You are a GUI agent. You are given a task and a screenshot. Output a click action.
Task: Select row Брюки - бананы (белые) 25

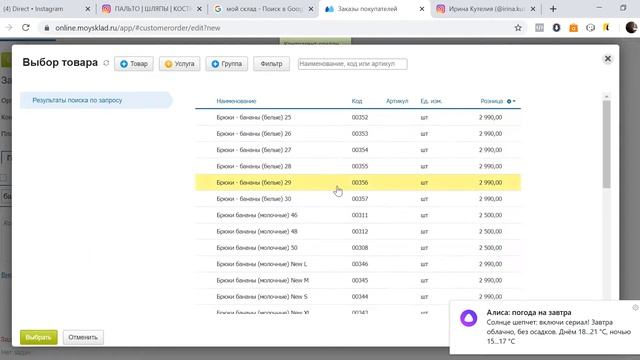[x=358, y=118]
